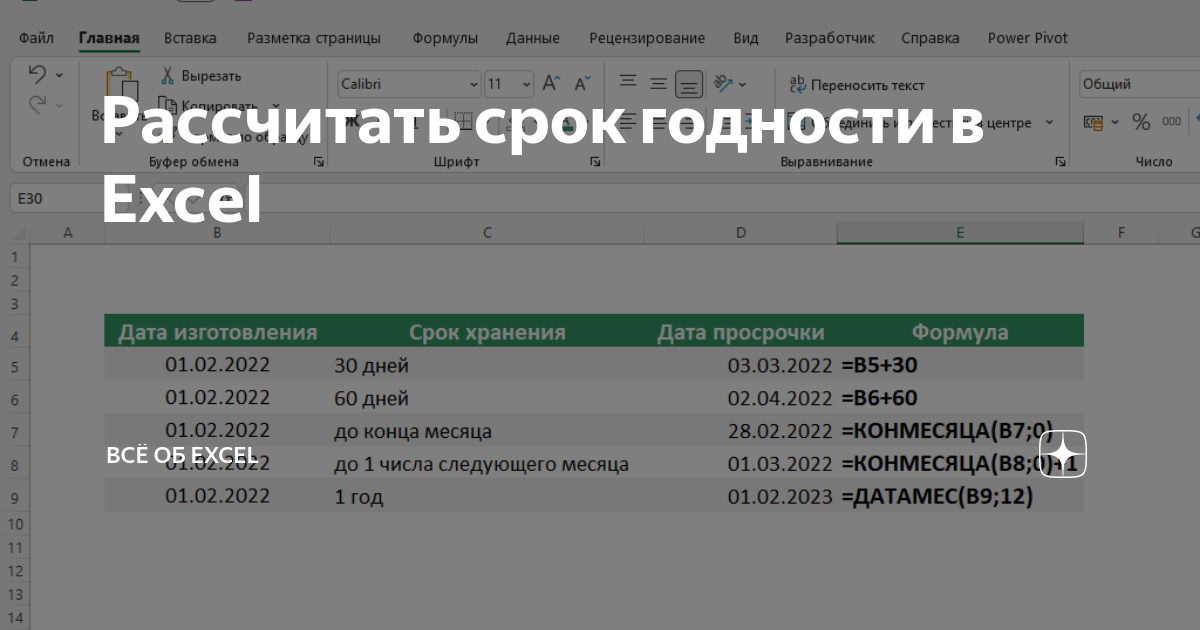
Task: Click the Redo arrow icon
Action: point(37,104)
